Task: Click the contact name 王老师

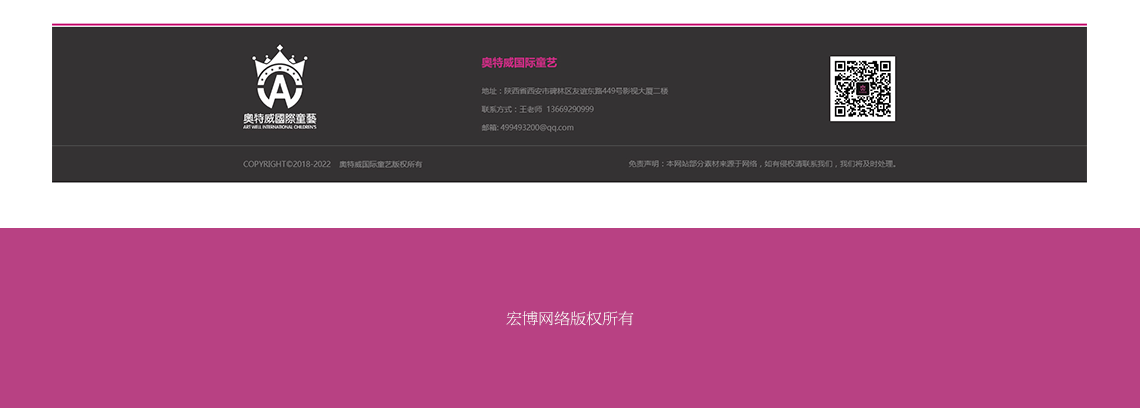Action: click(530, 109)
